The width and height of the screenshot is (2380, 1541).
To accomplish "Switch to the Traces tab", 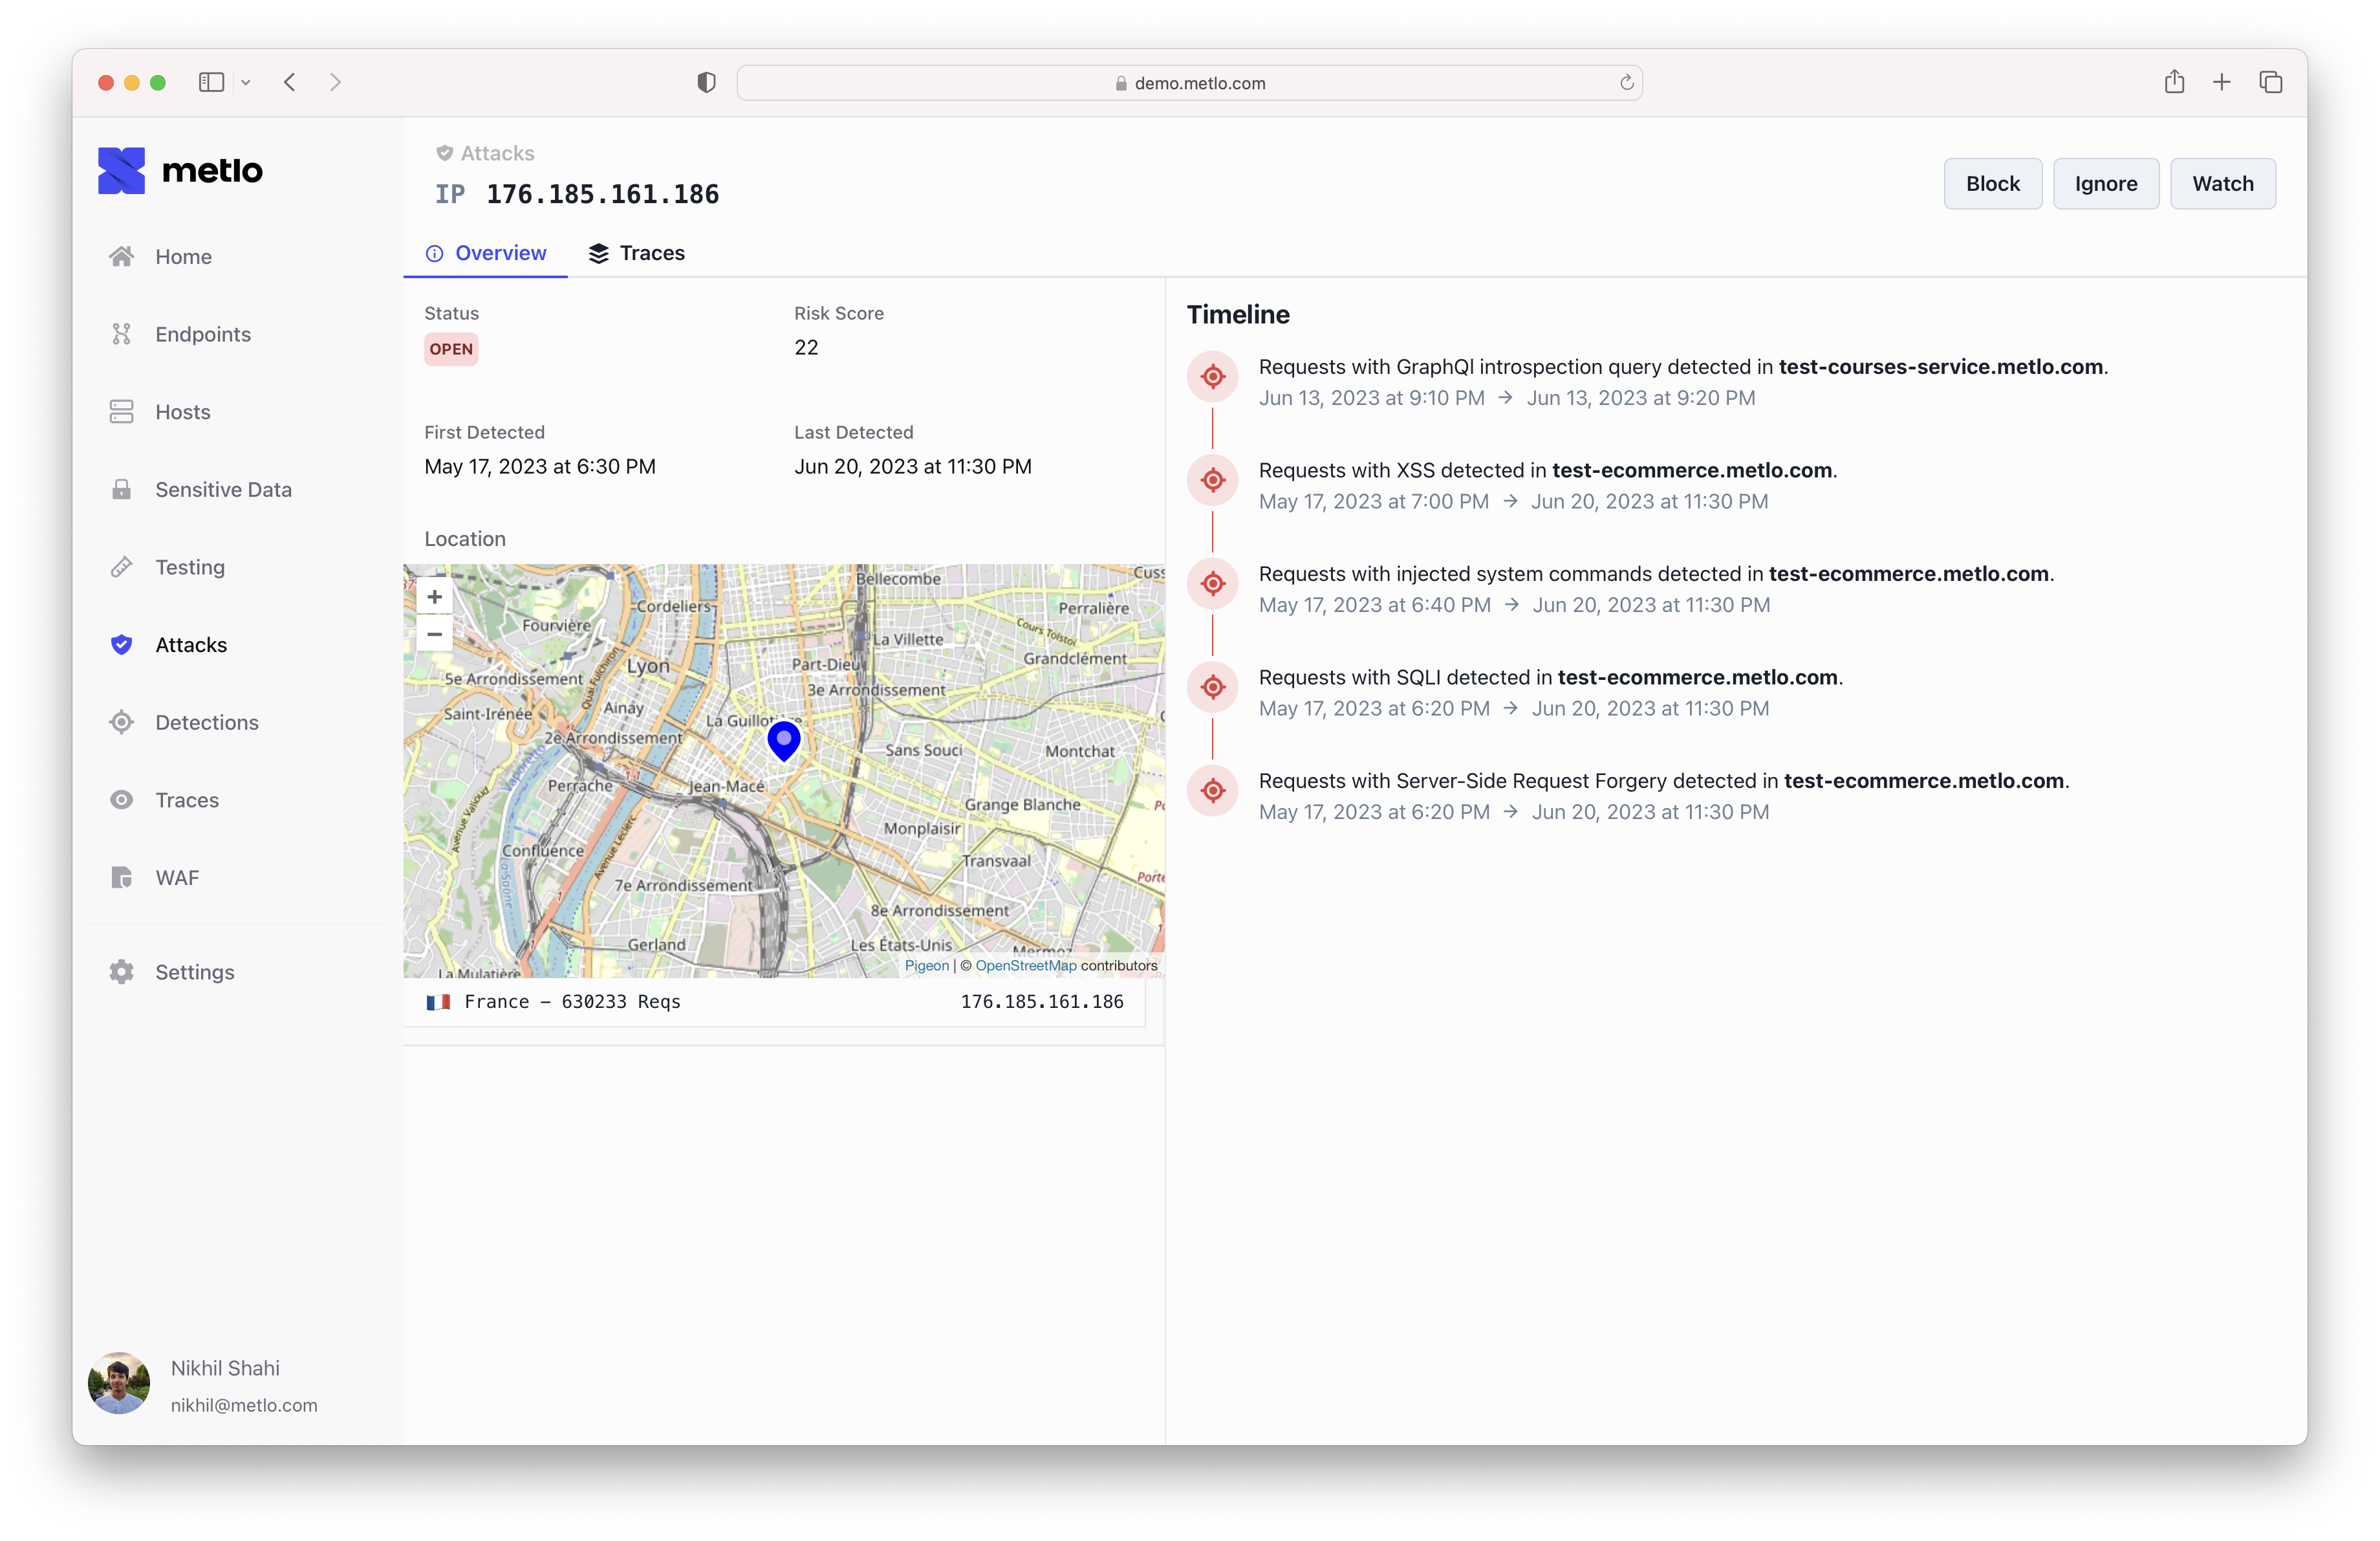I will click(x=636, y=253).
